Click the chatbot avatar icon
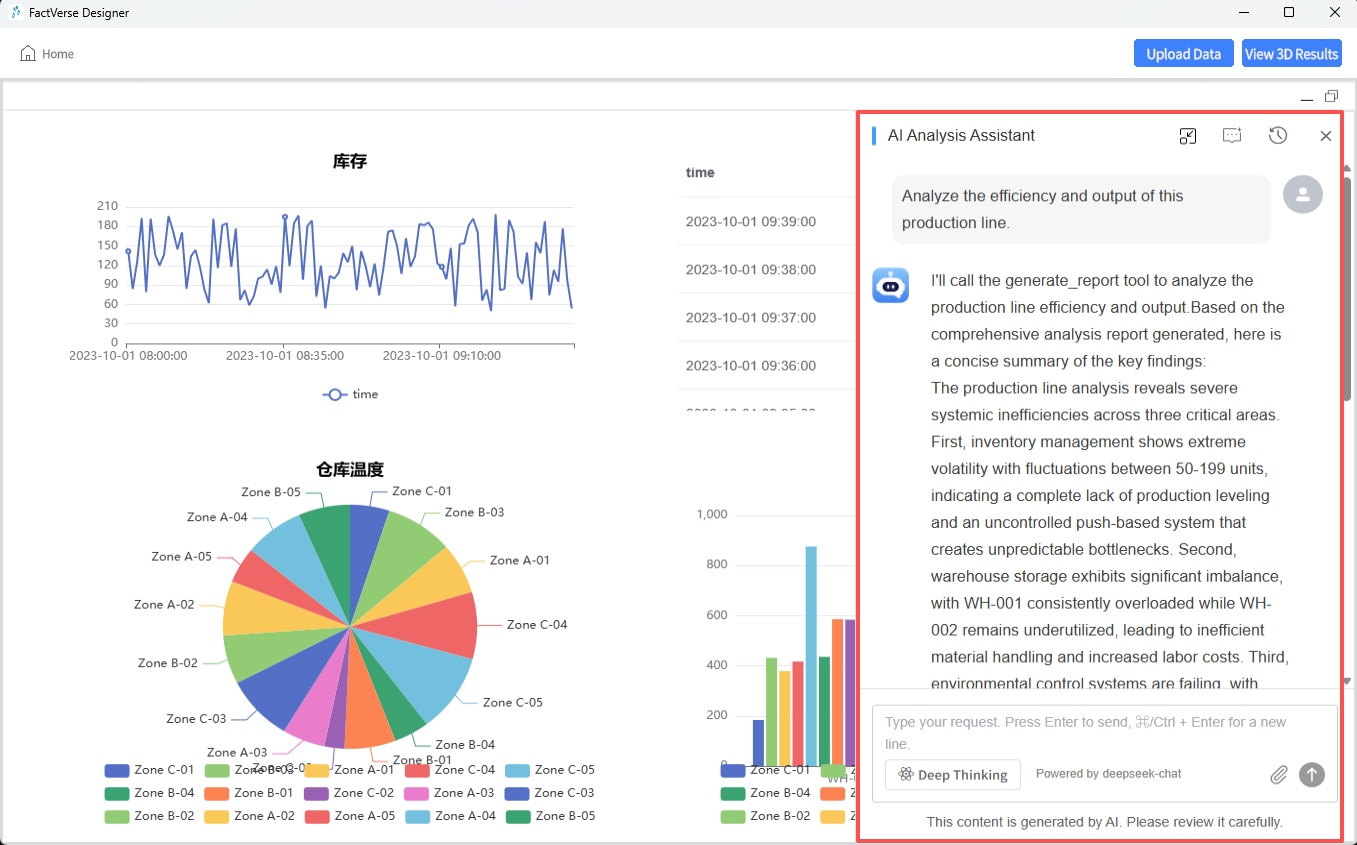Screen dimensions: 1357x845 coord(890,286)
